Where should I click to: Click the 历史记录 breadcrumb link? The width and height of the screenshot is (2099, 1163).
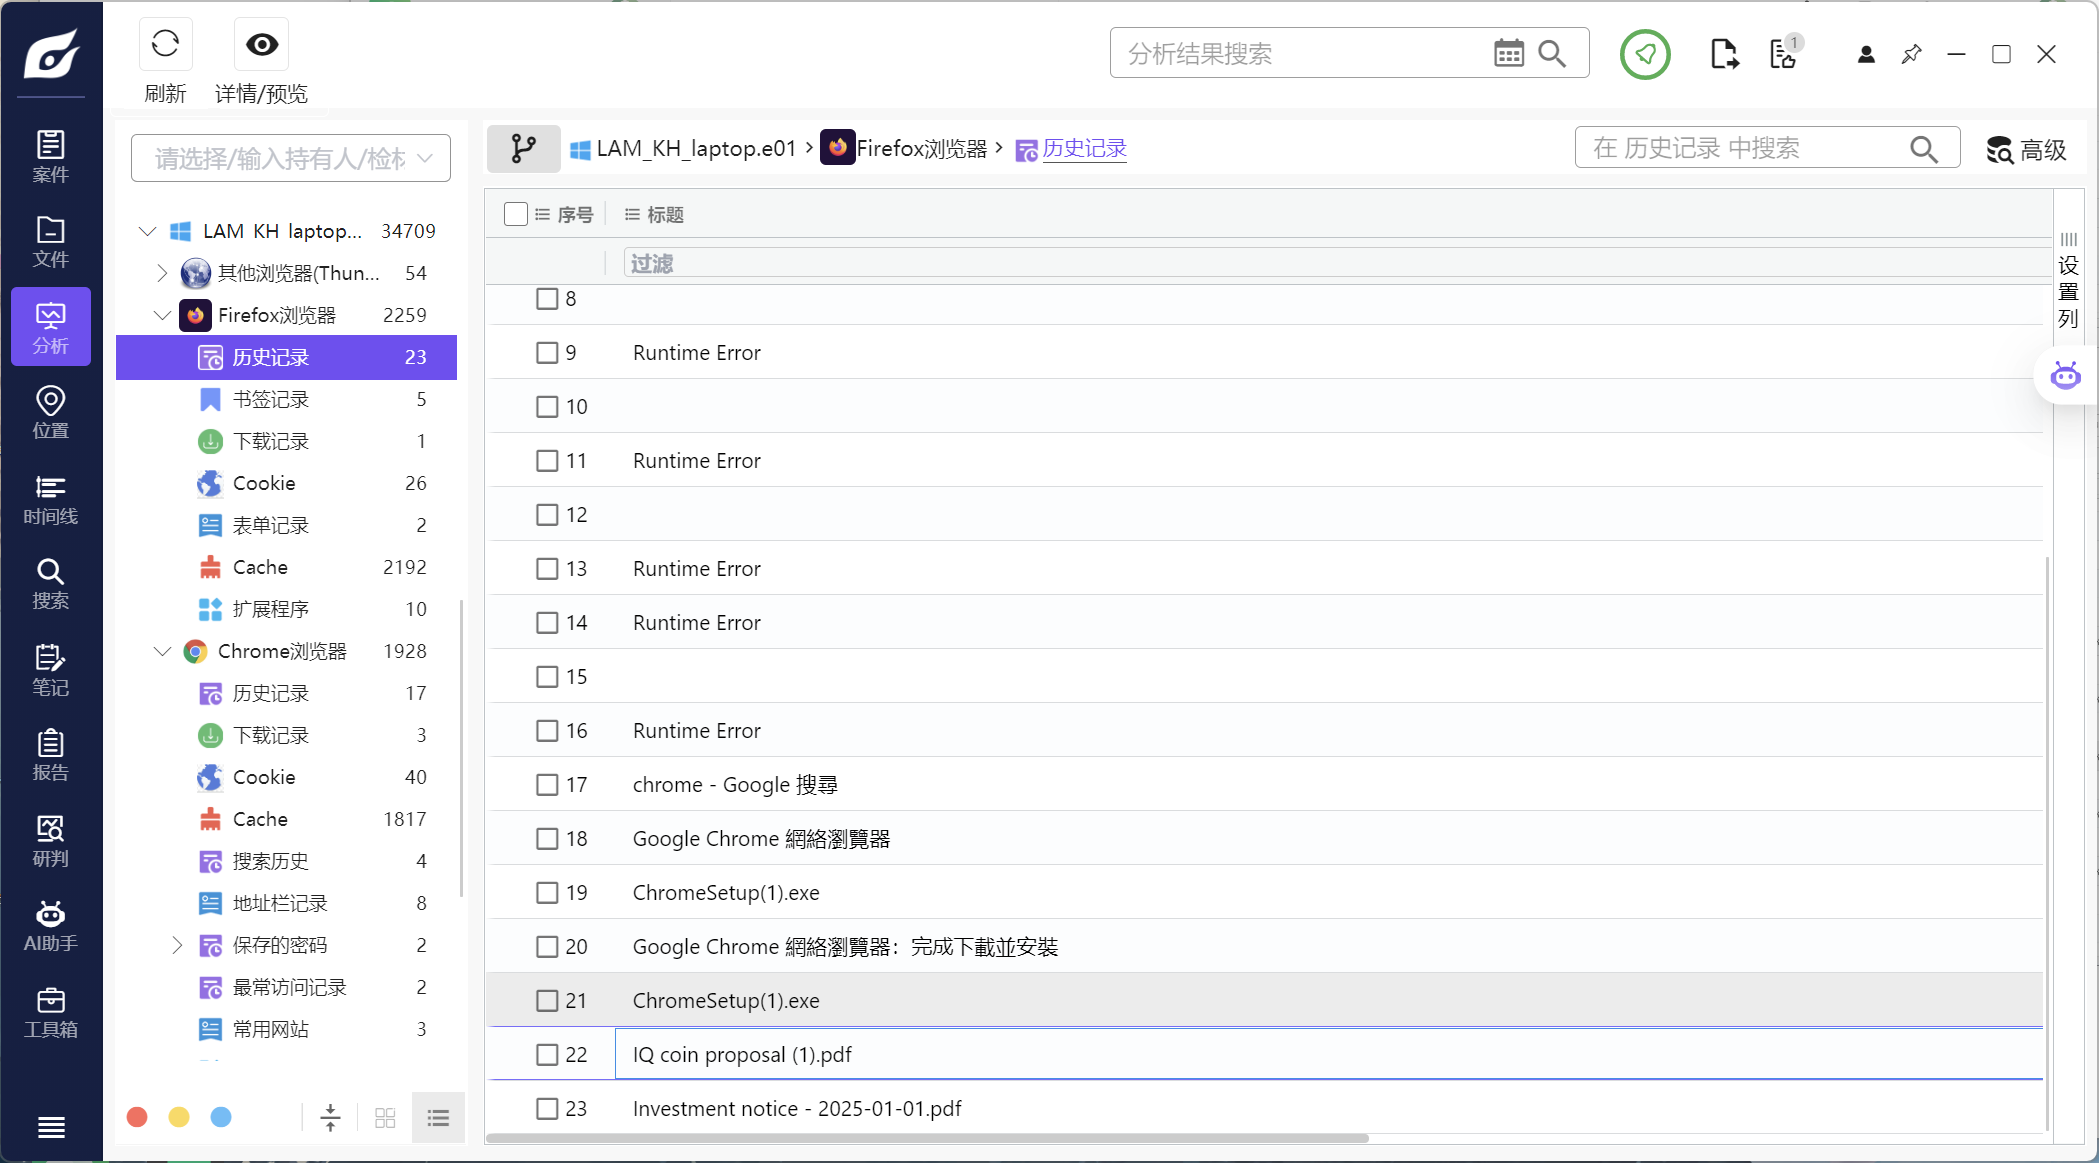[x=1084, y=148]
